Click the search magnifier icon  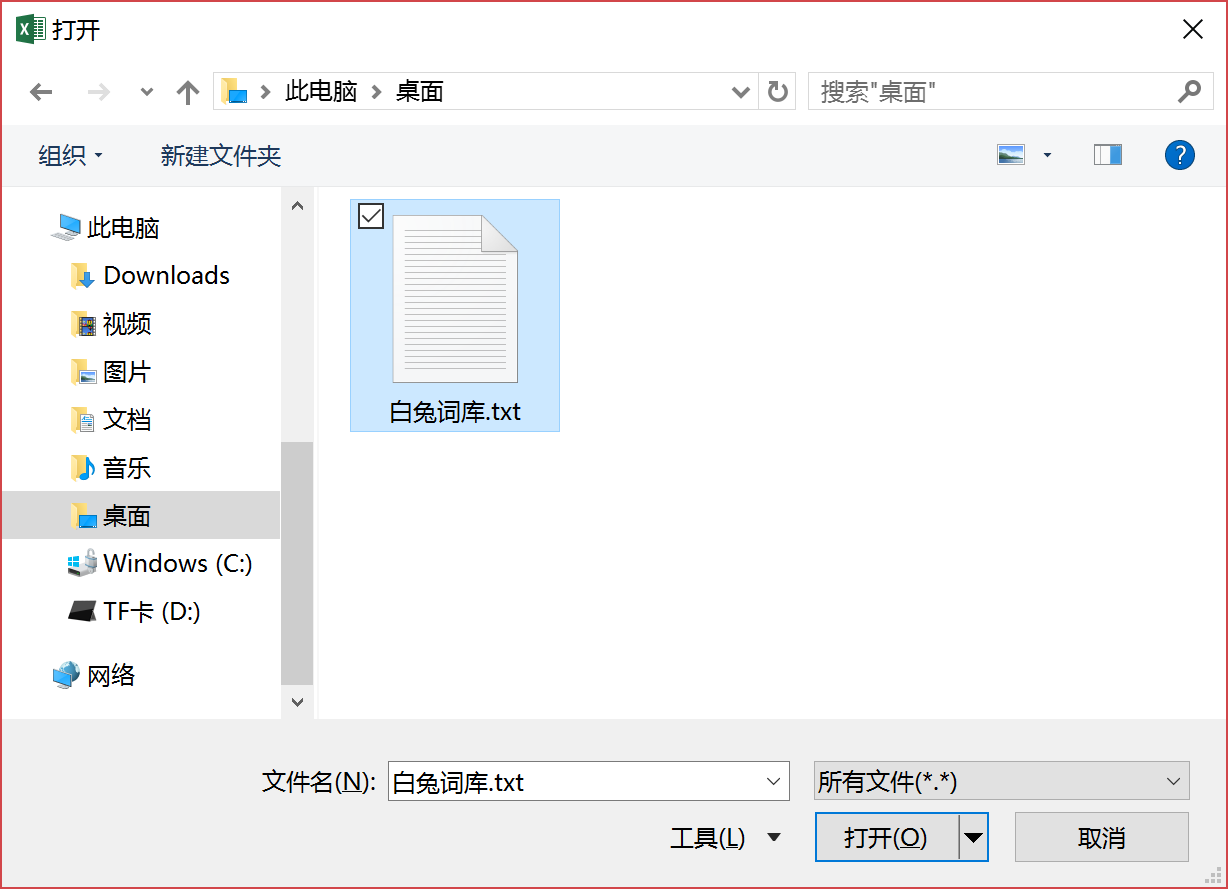1189,92
